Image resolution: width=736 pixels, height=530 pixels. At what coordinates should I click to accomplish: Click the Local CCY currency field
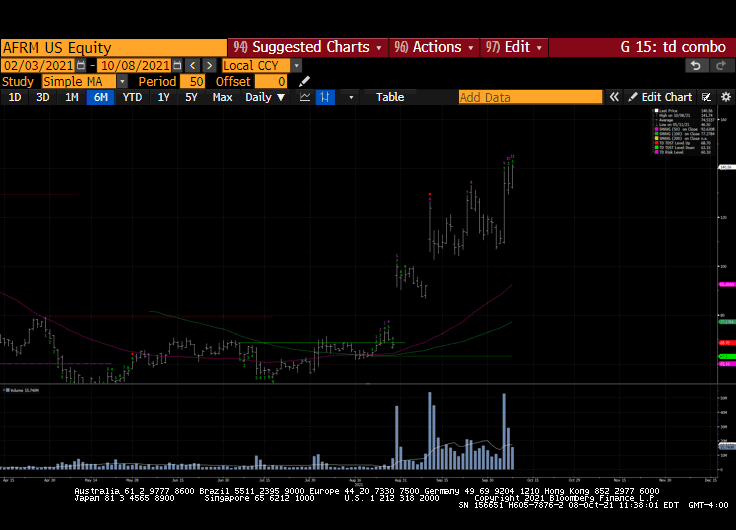tap(256, 66)
